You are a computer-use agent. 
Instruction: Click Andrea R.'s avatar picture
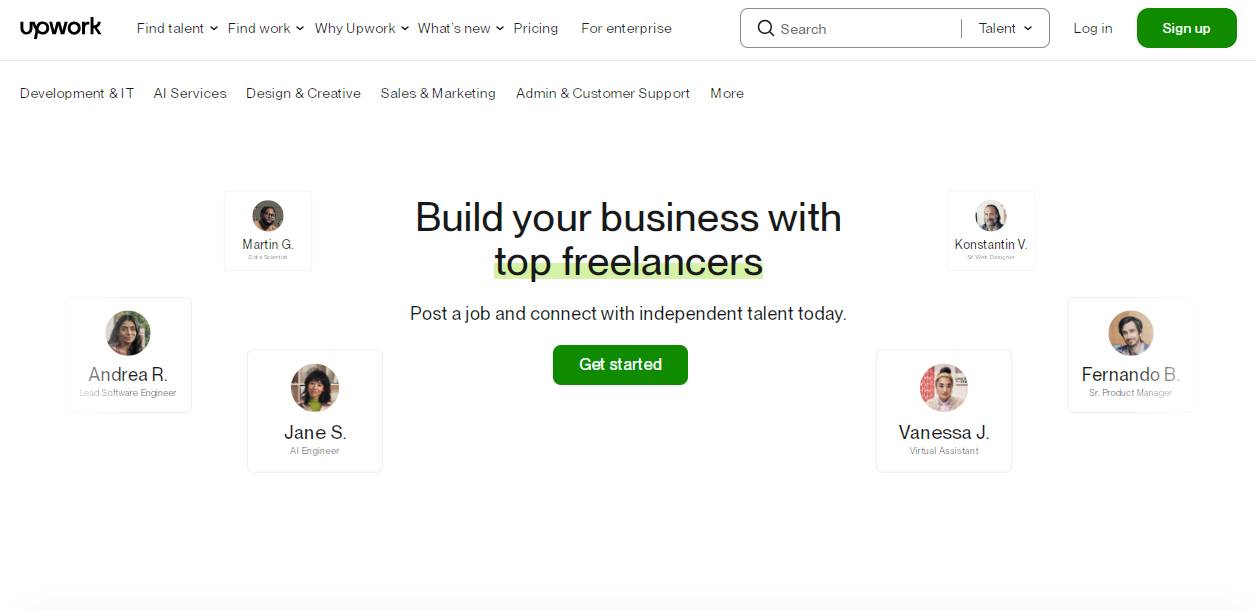(128, 333)
